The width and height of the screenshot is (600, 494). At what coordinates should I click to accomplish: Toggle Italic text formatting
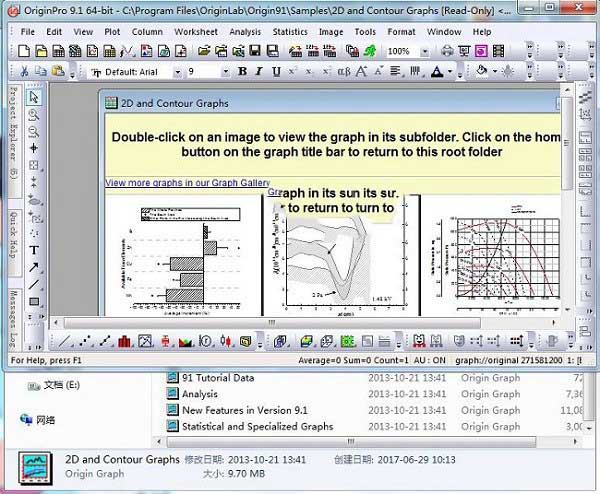click(x=258, y=72)
